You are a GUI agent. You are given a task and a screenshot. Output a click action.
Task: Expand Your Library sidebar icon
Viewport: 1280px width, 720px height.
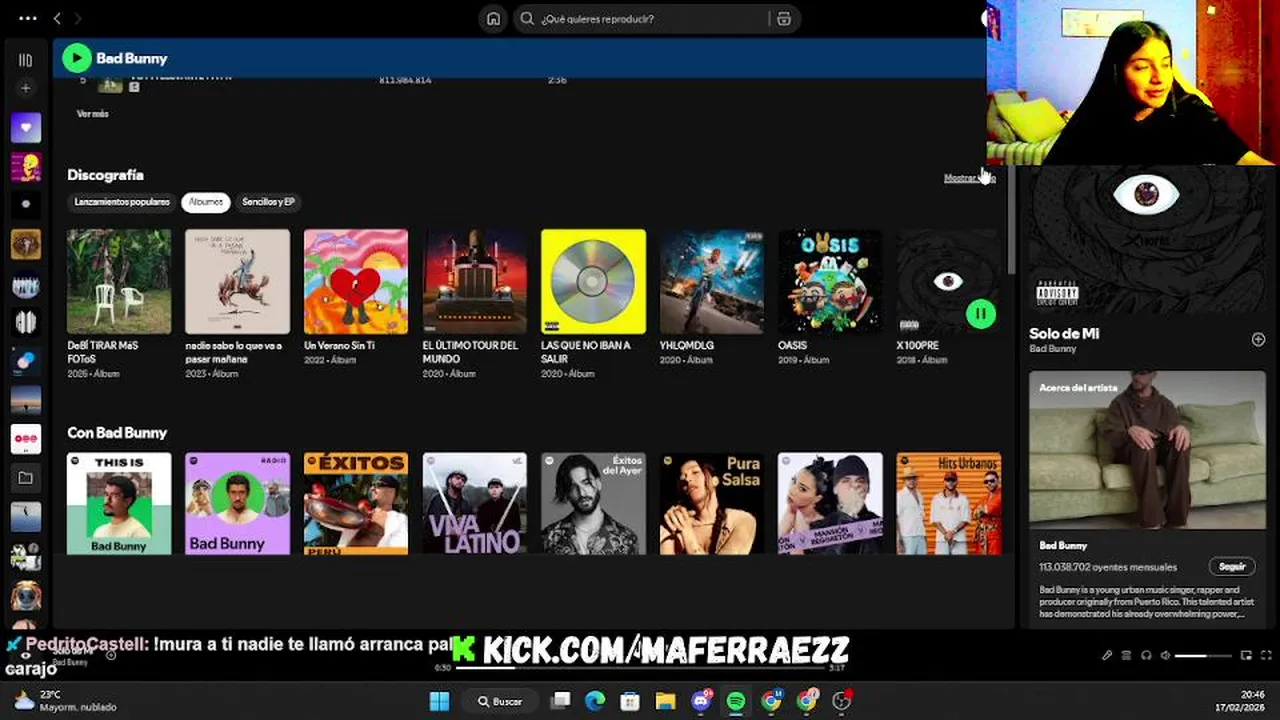26,60
